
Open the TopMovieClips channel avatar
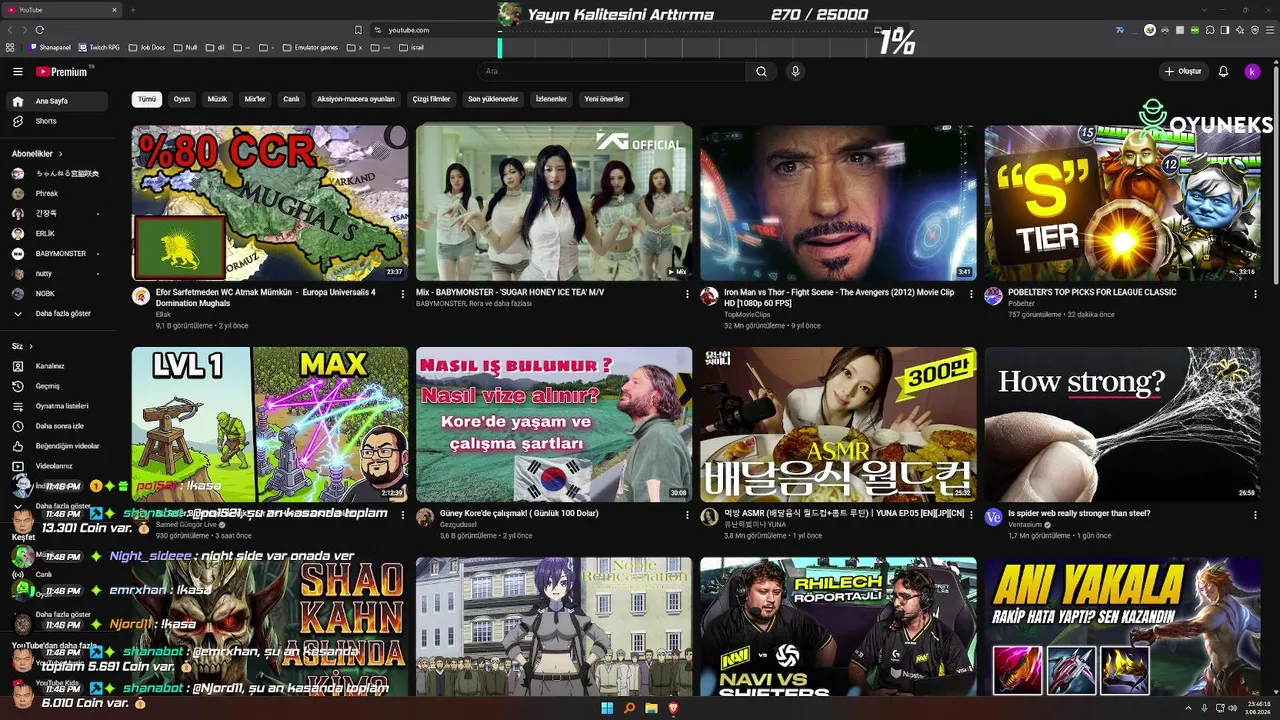pyautogui.click(x=709, y=296)
